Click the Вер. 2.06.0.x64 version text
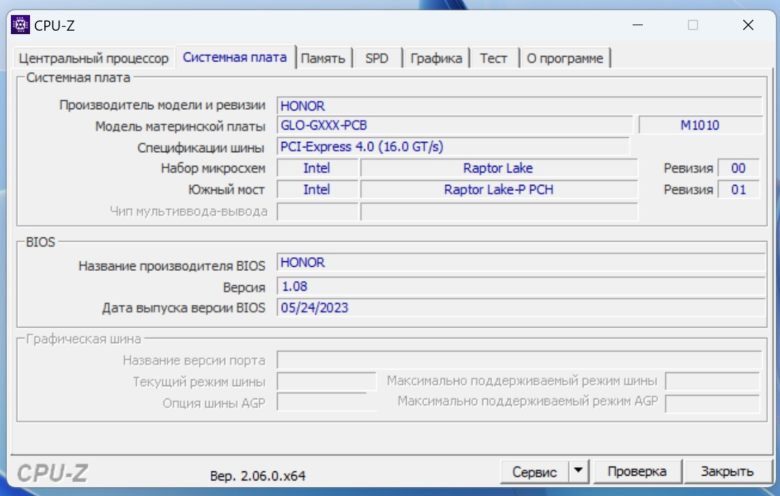780x496 pixels. pos(258,476)
